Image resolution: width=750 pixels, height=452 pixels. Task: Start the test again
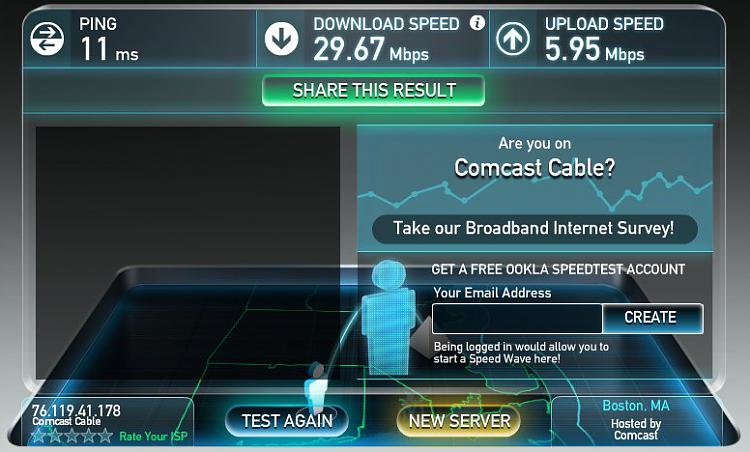click(287, 421)
